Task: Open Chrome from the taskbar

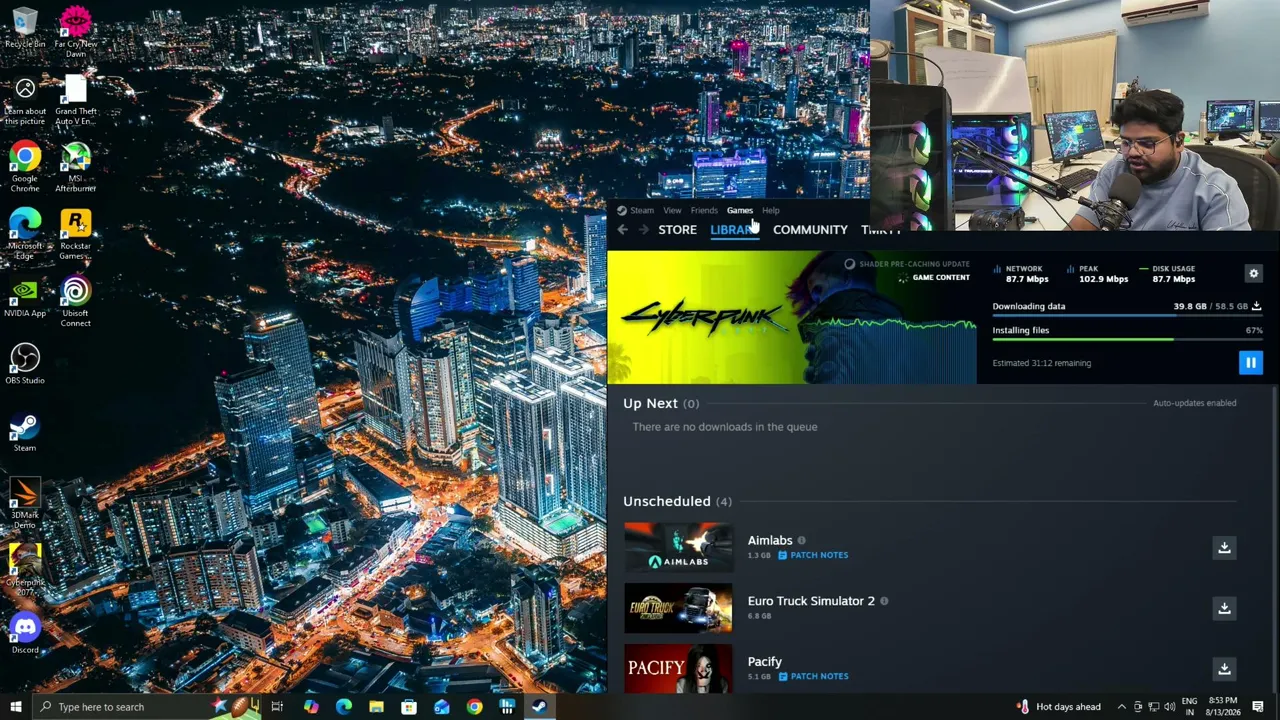Action: click(474, 707)
